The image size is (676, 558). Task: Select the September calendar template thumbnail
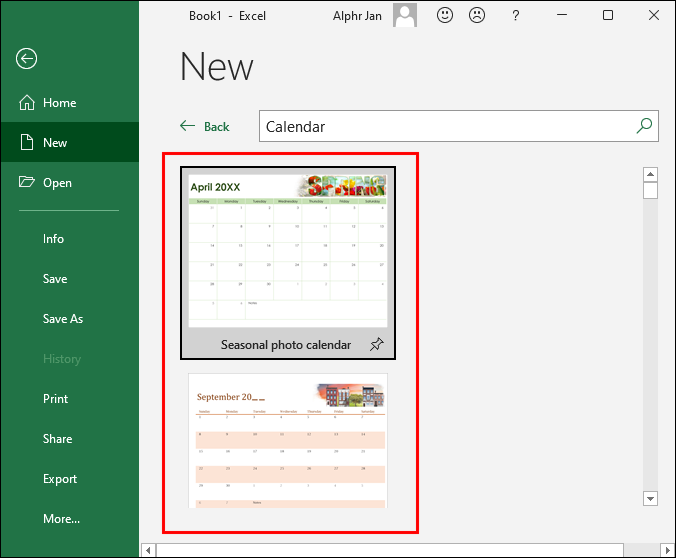pos(288,440)
